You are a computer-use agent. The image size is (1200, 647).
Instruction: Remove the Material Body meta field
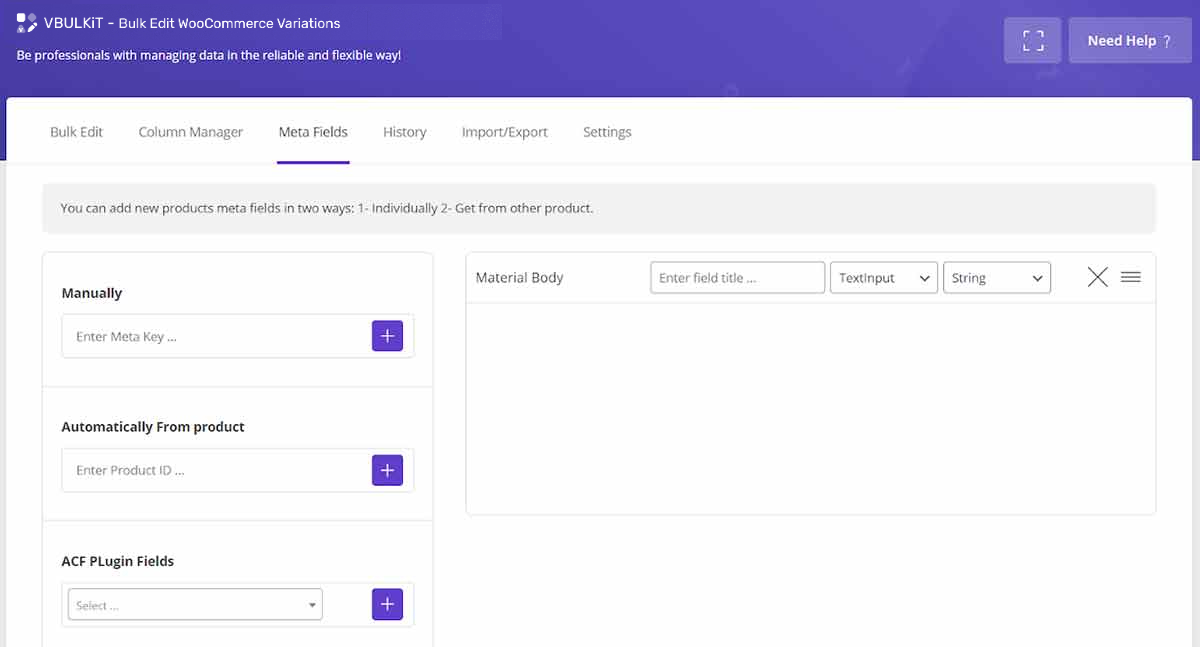point(1097,278)
